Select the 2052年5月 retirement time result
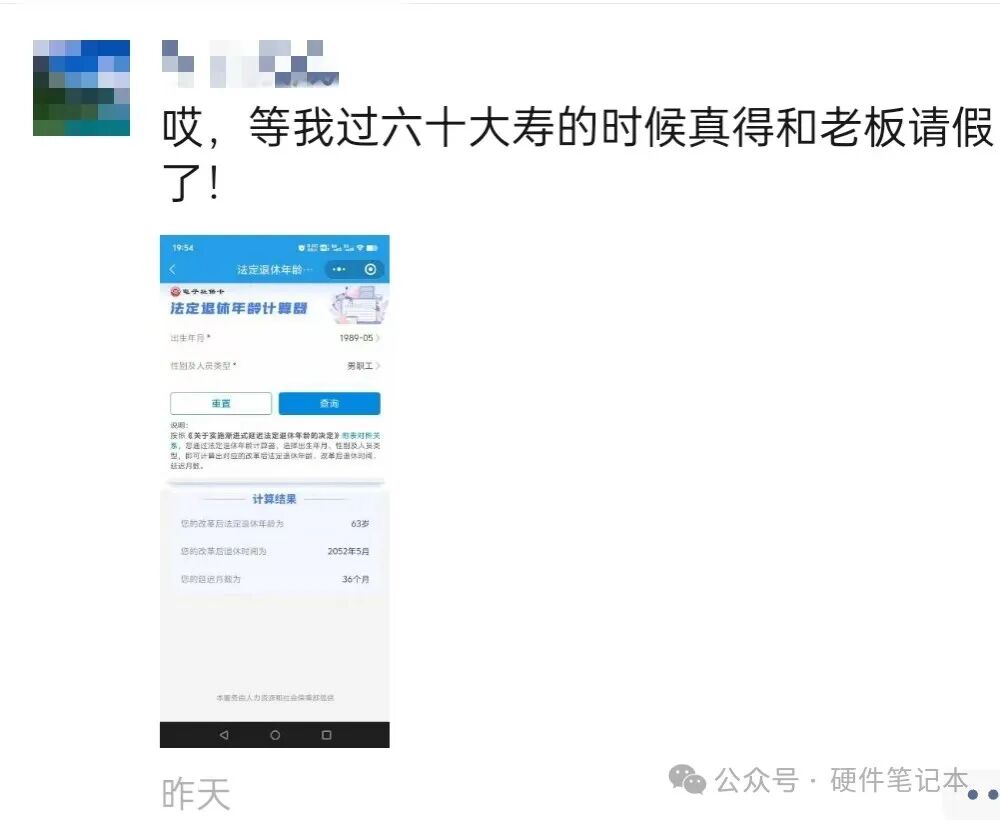1000x820 pixels. [x=348, y=552]
